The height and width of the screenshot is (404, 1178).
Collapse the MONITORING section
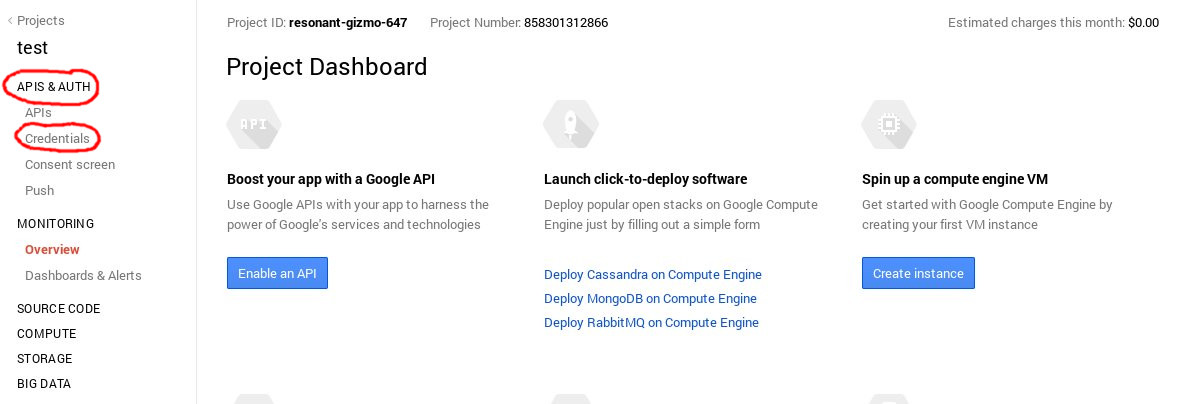click(x=56, y=224)
